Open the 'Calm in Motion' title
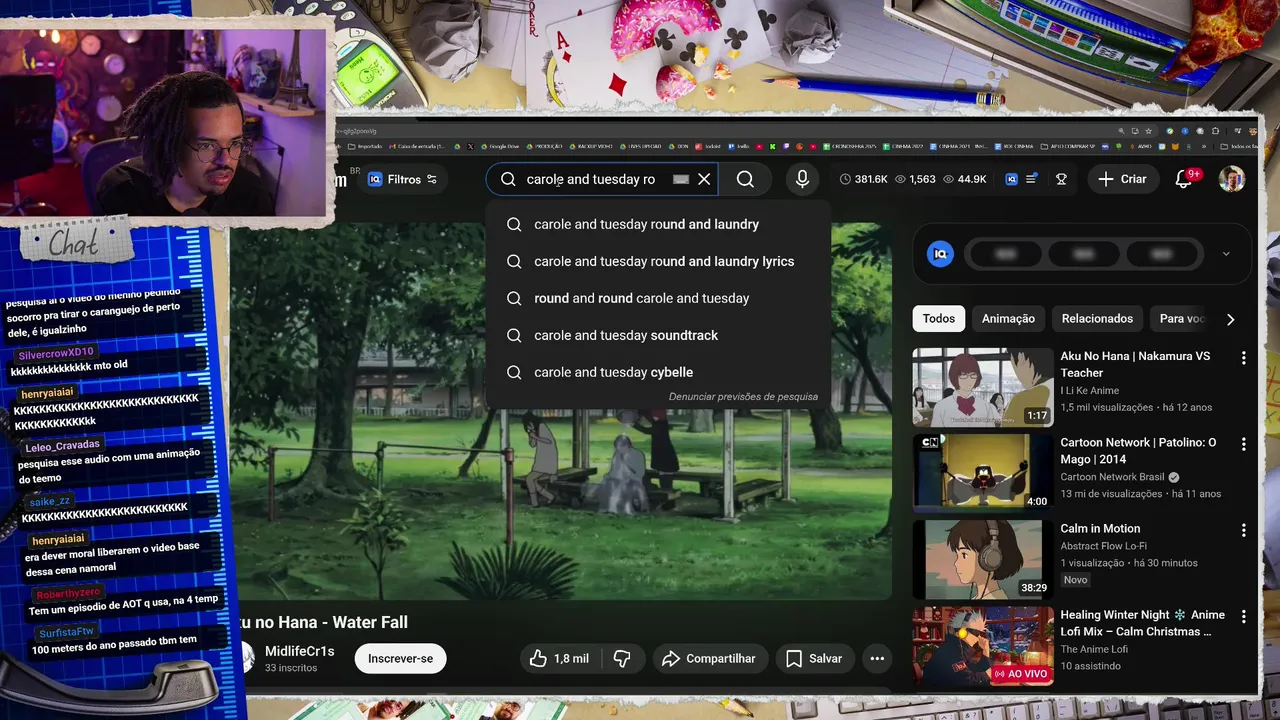Image resolution: width=1280 pixels, height=720 pixels. (1100, 528)
